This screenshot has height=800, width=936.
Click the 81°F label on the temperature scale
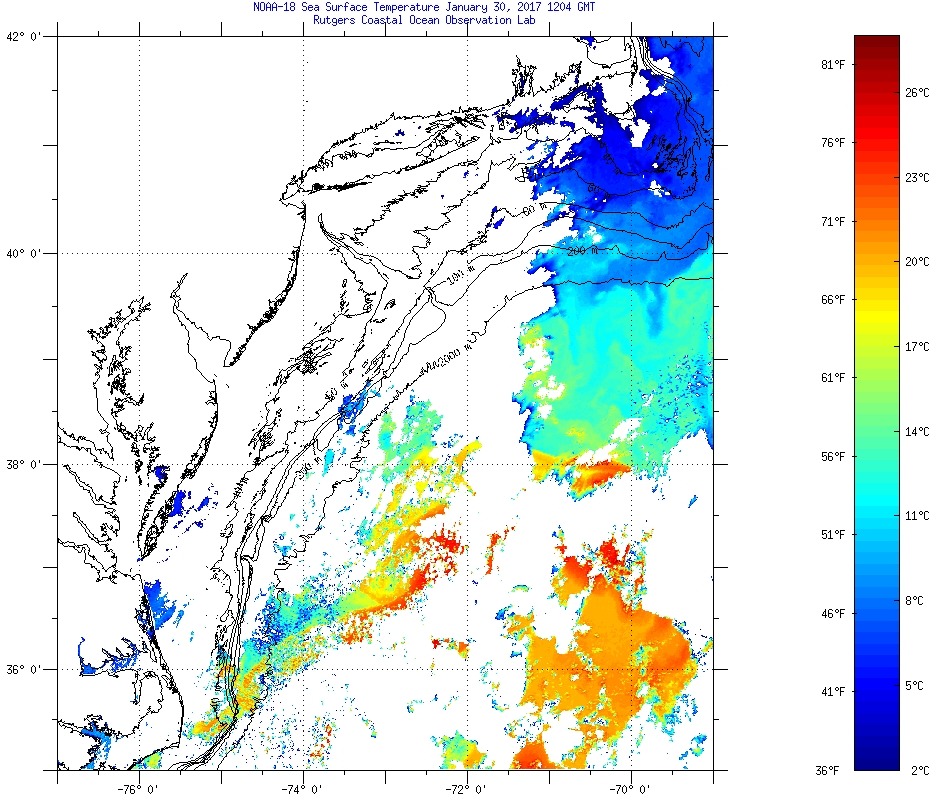pos(832,65)
